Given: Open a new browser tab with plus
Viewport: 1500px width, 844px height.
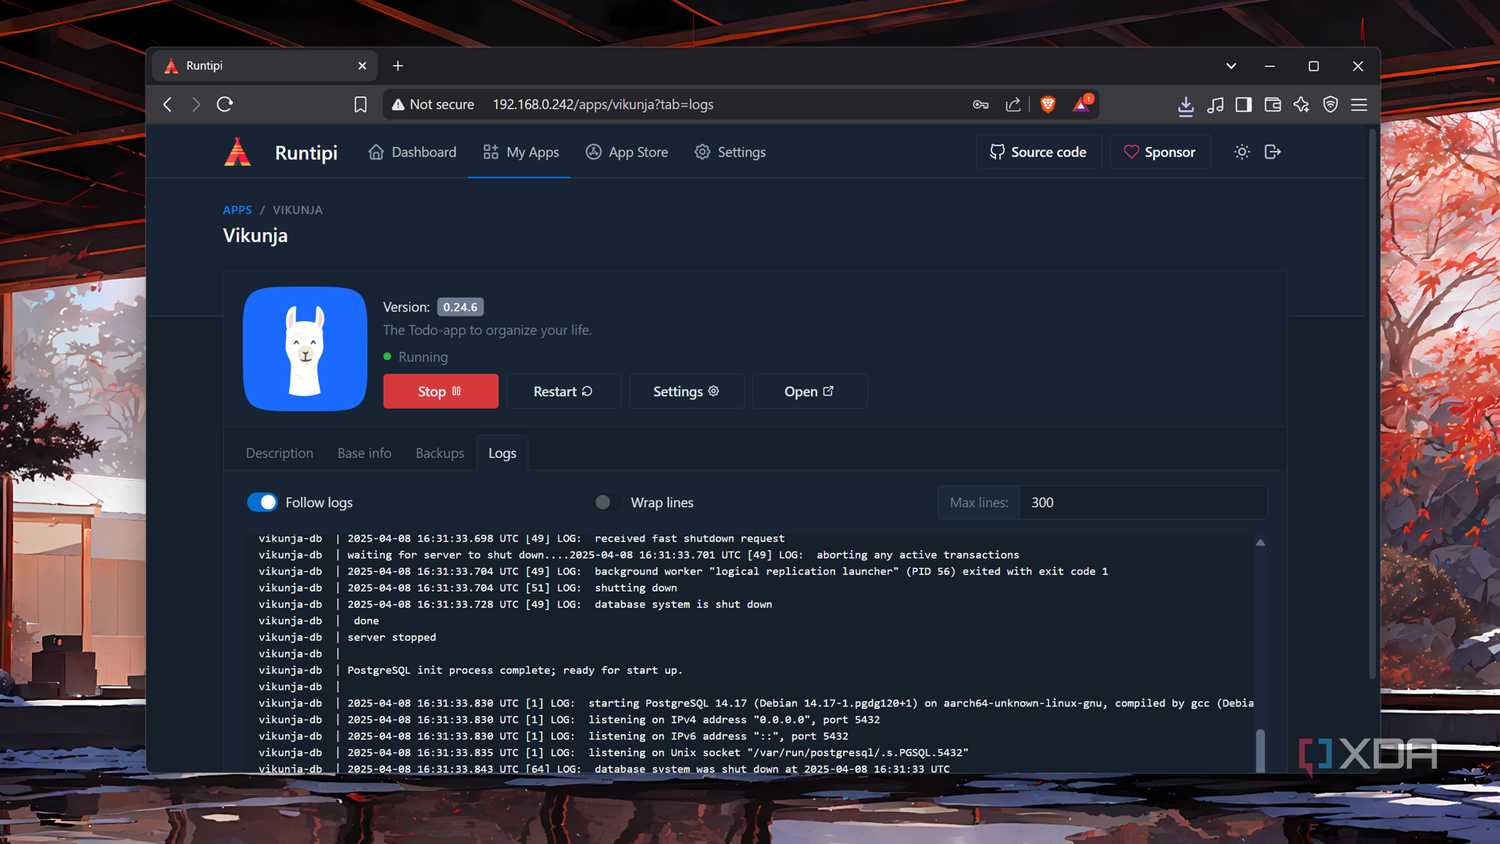Looking at the screenshot, I should [398, 66].
